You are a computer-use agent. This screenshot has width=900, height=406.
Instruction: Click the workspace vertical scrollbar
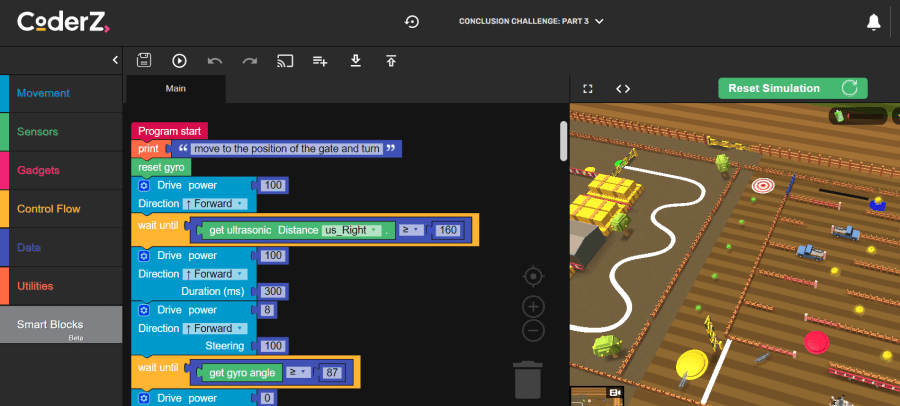tap(563, 141)
